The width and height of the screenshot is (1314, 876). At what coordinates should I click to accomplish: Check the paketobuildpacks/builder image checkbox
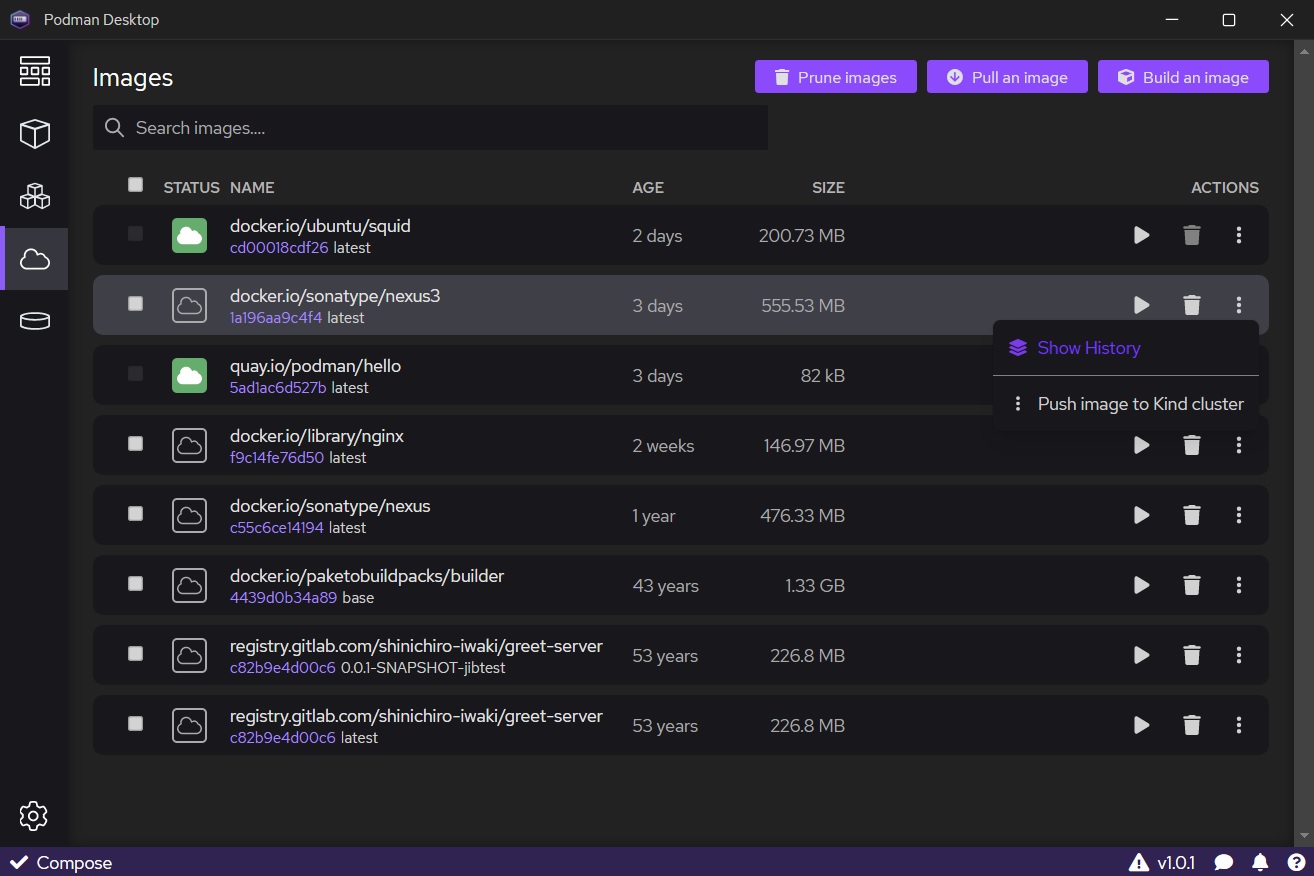(136, 584)
